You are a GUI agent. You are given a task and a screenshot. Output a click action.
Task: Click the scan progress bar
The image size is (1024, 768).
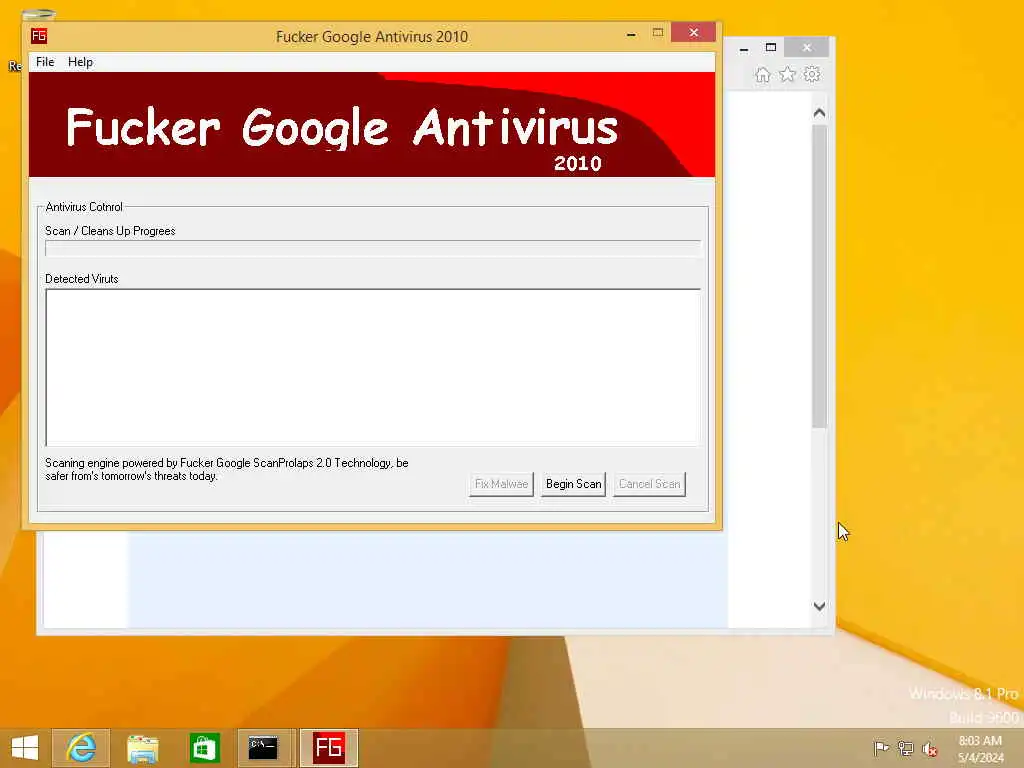point(373,248)
